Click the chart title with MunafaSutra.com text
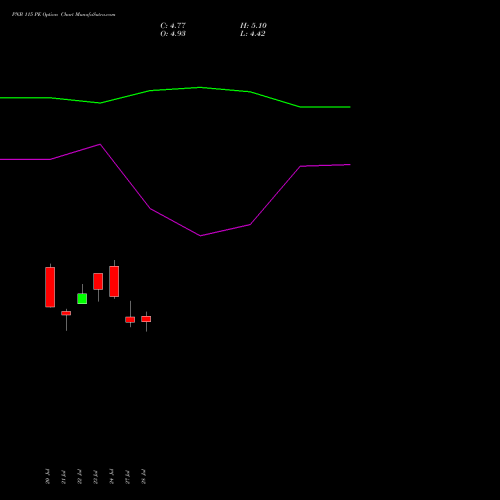Viewport: 500px width, 500px height. click(64, 14)
